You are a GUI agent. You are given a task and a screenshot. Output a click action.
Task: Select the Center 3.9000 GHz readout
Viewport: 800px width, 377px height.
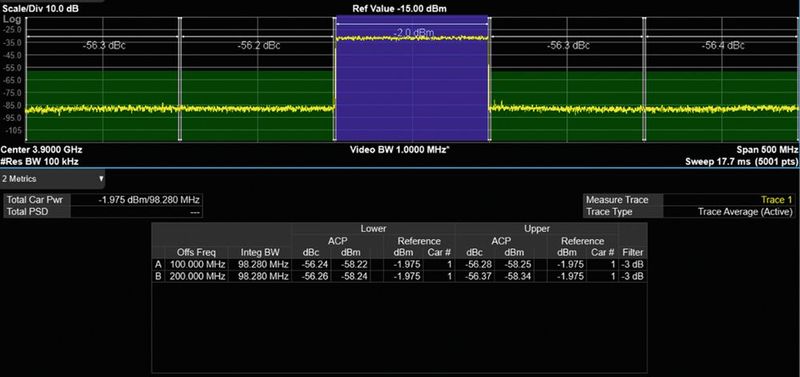coord(41,150)
